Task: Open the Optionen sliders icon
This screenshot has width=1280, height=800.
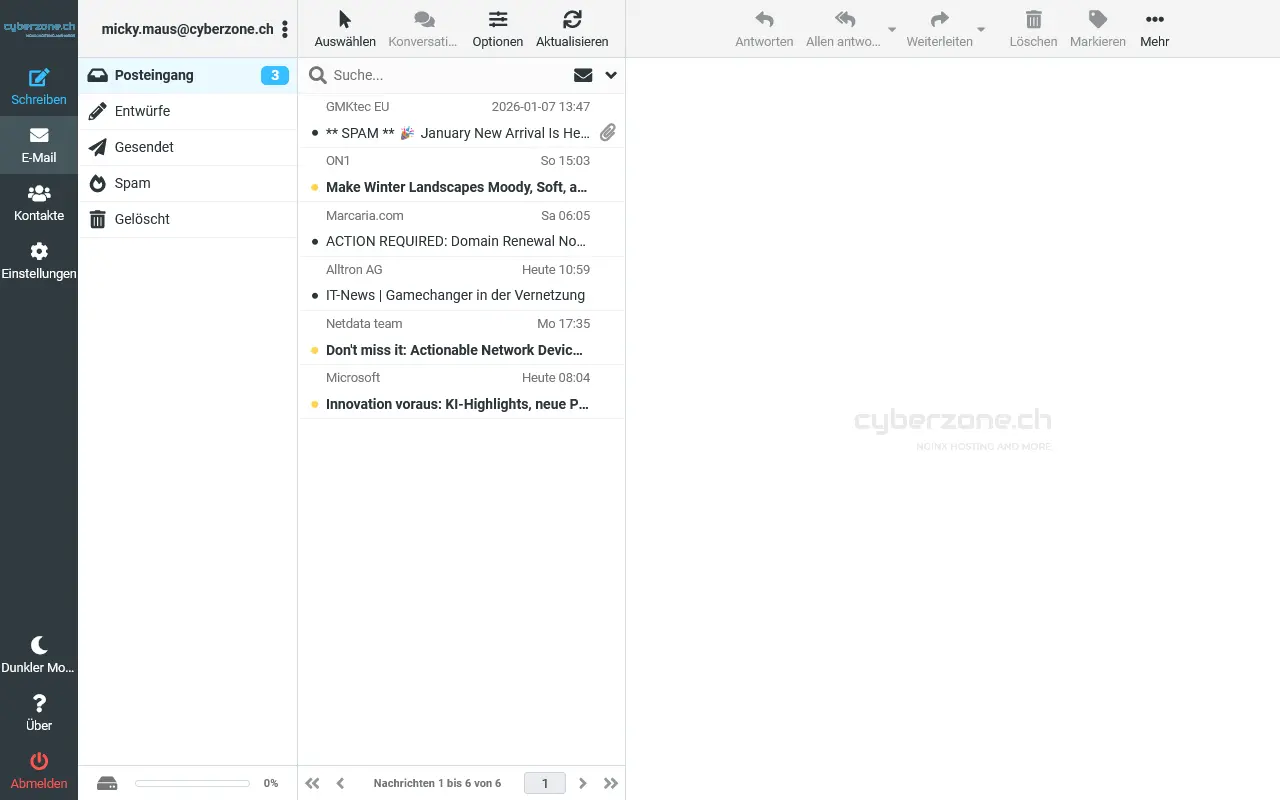Action: pos(498,20)
